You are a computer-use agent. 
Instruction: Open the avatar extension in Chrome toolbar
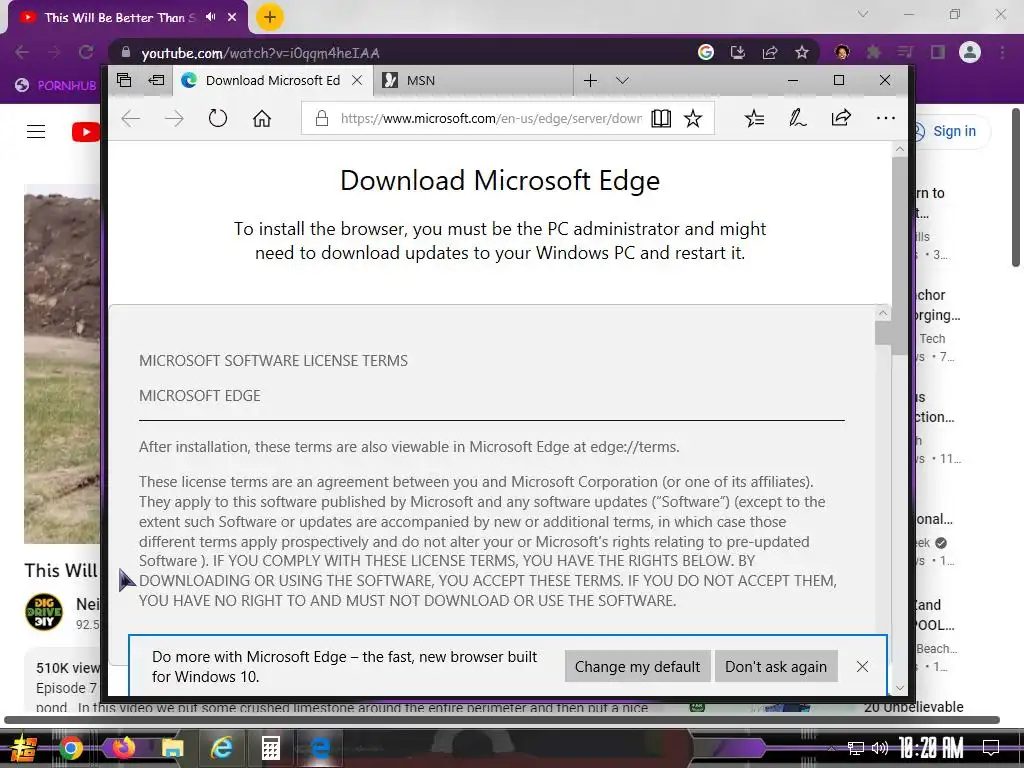pos(842,52)
